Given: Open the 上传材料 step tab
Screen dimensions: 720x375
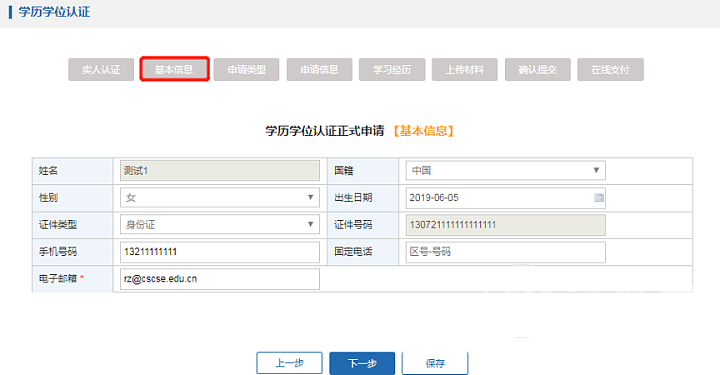Looking at the screenshot, I should (x=465, y=69).
